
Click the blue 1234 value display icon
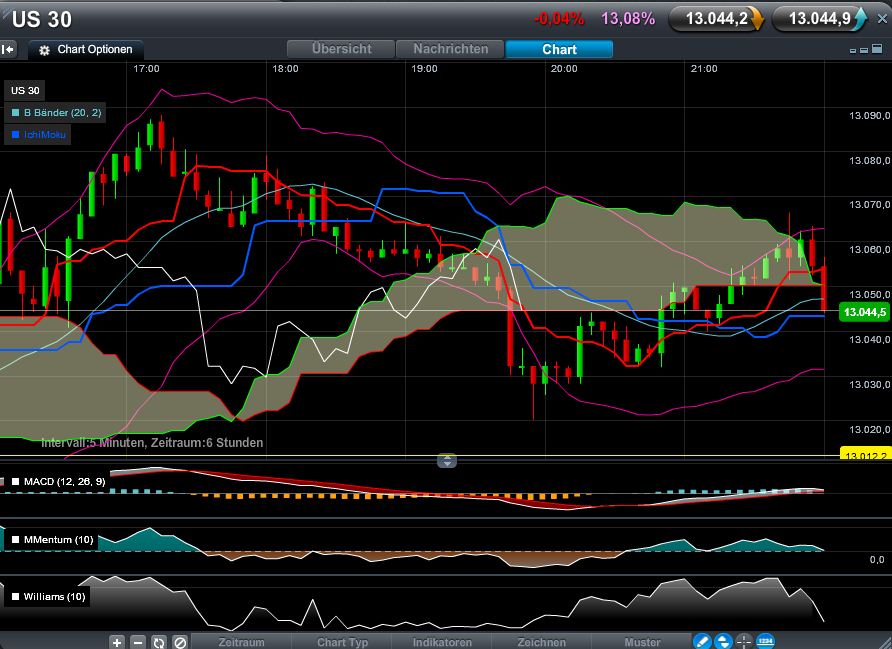click(x=765, y=641)
